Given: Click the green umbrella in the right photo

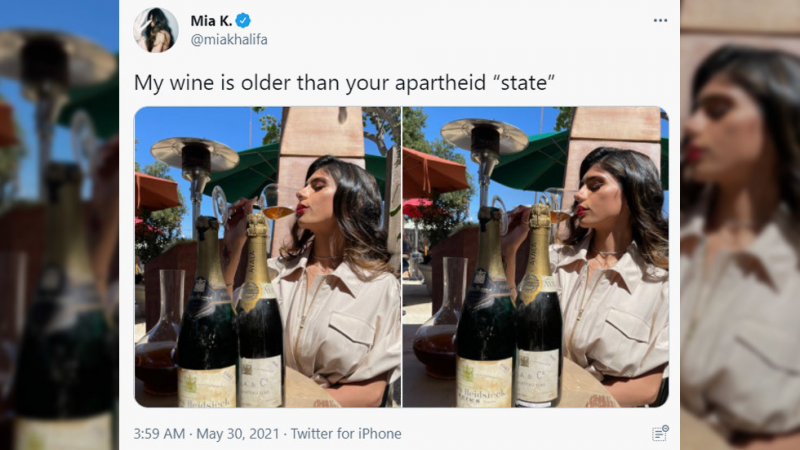Looking at the screenshot, I should (x=531, y=161).
